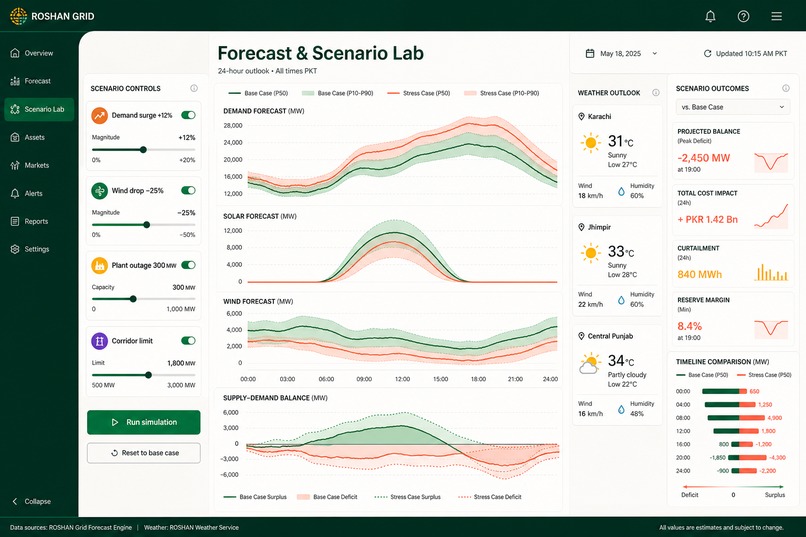Toggle Stress Case Surplus legend entry
806x537 pixels.
click(x=408, y=497)
